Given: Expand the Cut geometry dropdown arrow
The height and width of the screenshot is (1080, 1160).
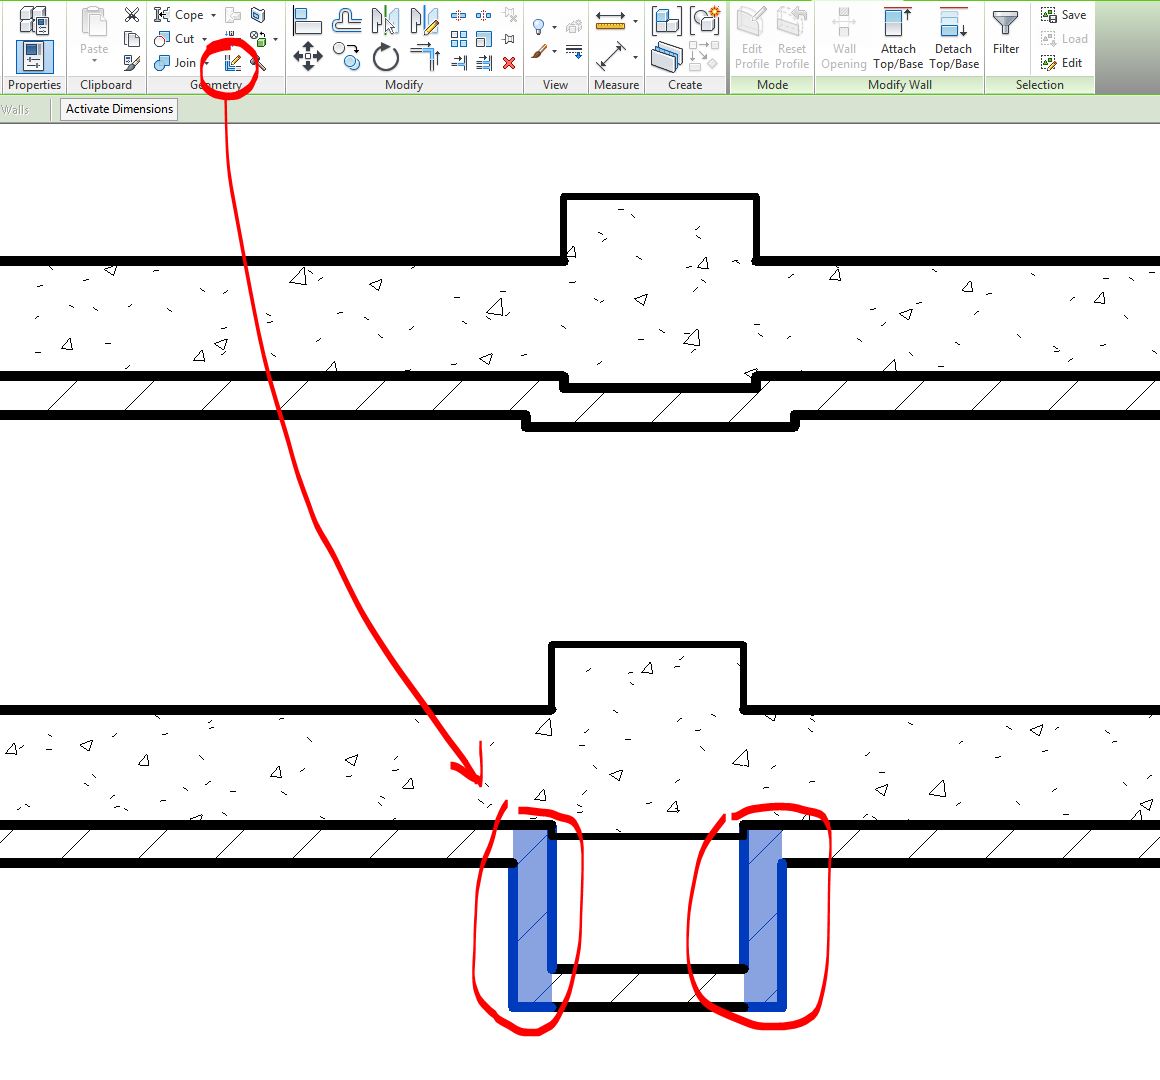Looking at the screenshot, I should [205, 39].
